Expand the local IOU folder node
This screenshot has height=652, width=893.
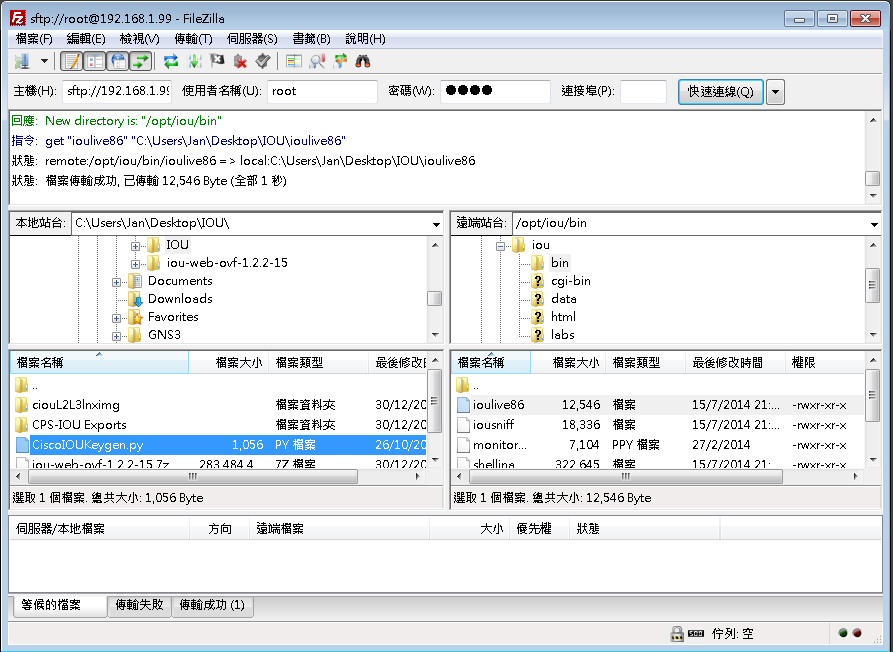pos(135,246)
